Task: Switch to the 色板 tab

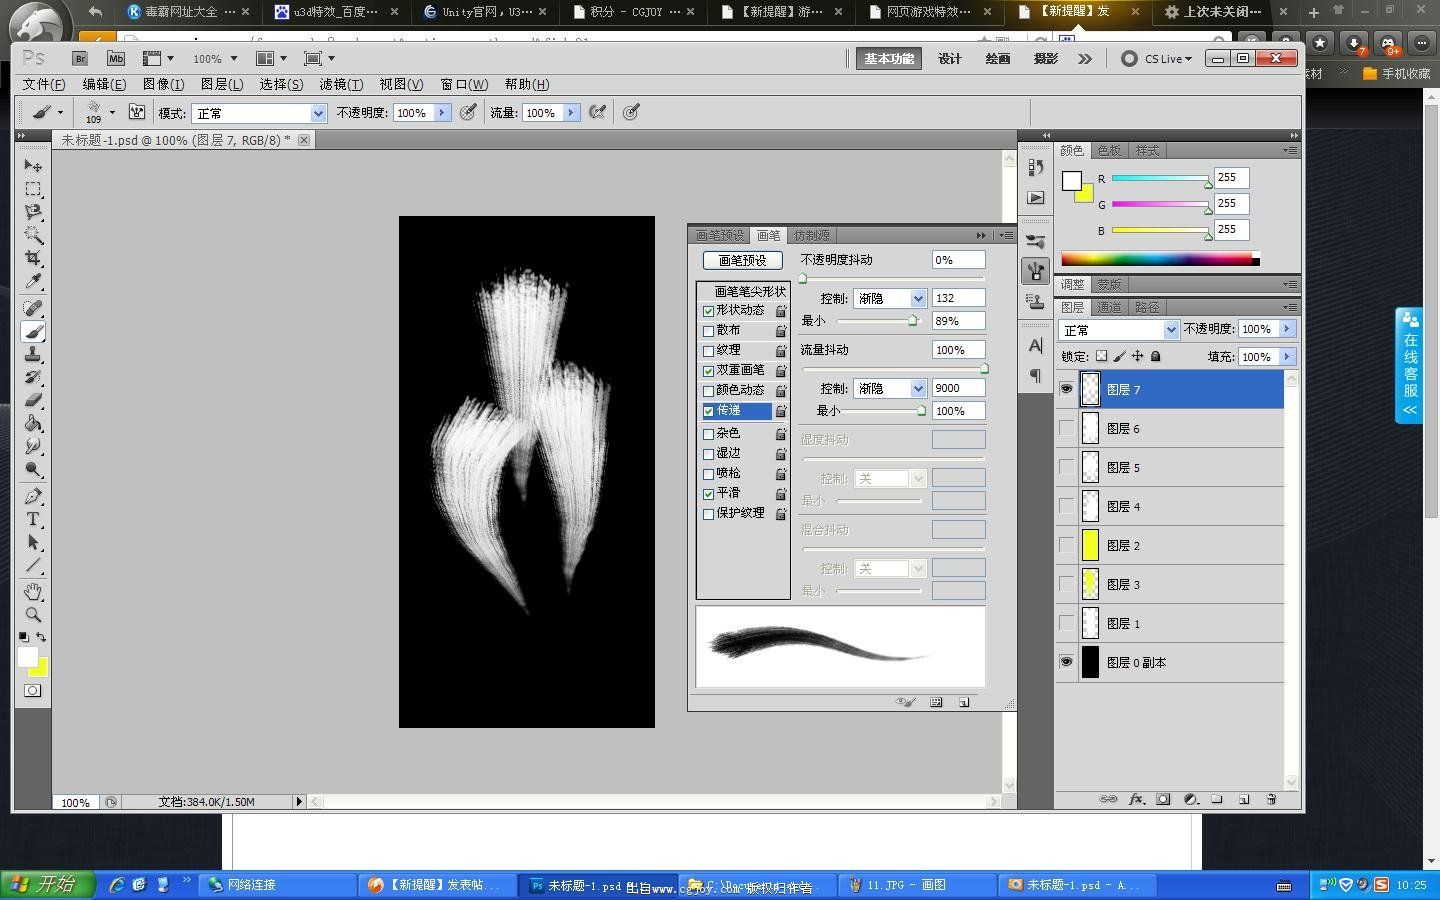Action: click(1109, 150)
